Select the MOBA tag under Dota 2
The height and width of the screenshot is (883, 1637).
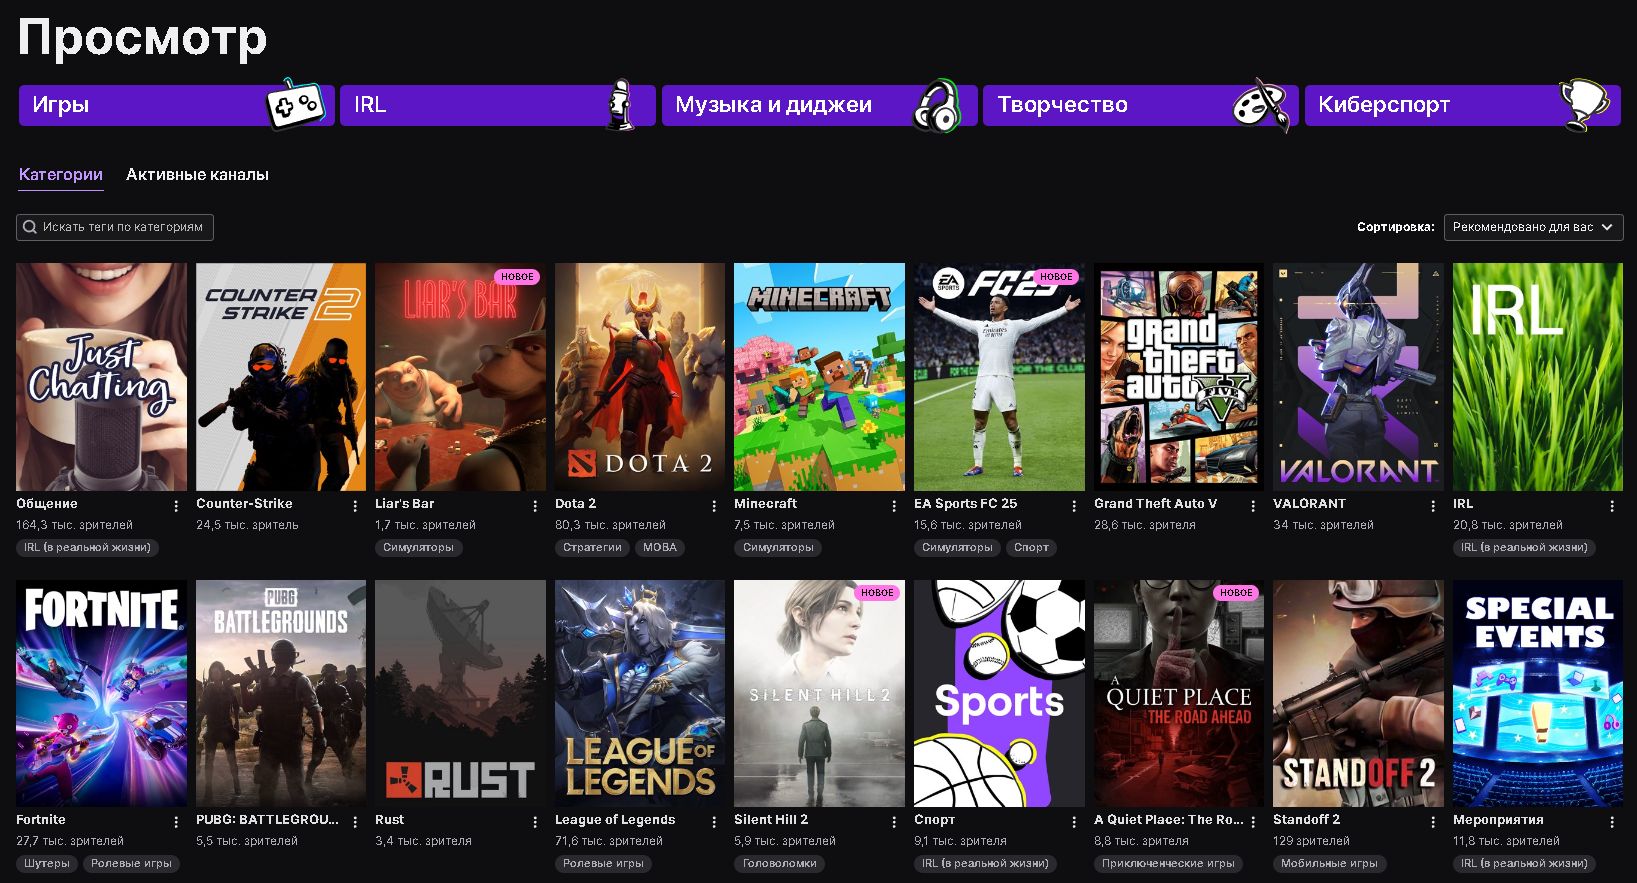(x=660, y=548)
